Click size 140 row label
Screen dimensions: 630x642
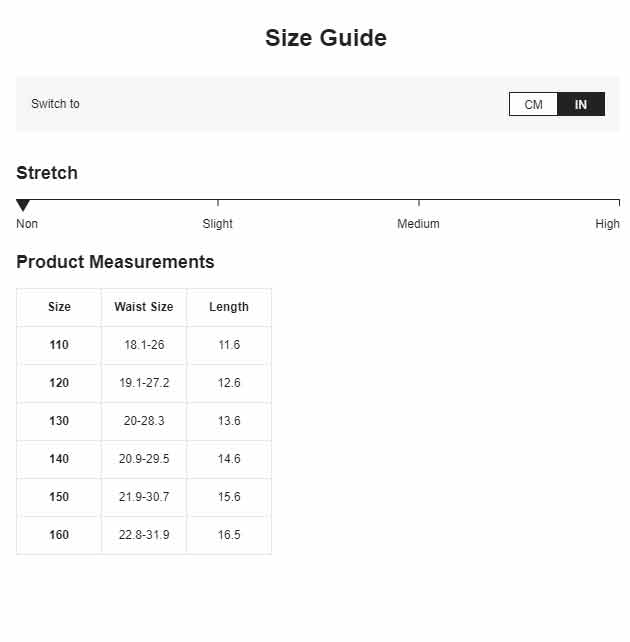[59, 459]
